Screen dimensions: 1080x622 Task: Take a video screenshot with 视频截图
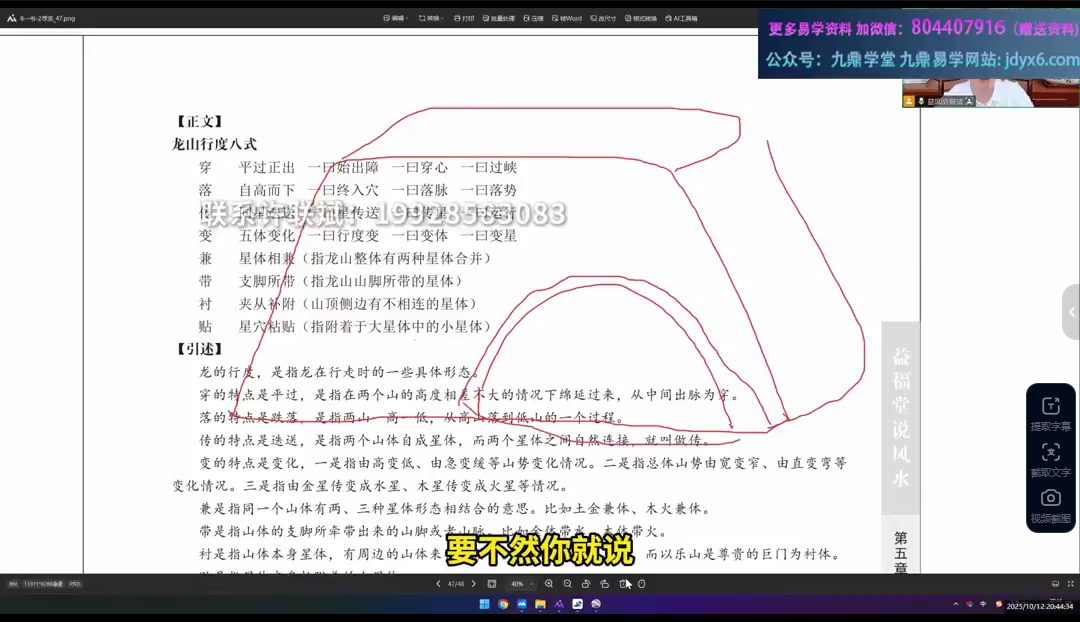click(x=1050, y=504)
